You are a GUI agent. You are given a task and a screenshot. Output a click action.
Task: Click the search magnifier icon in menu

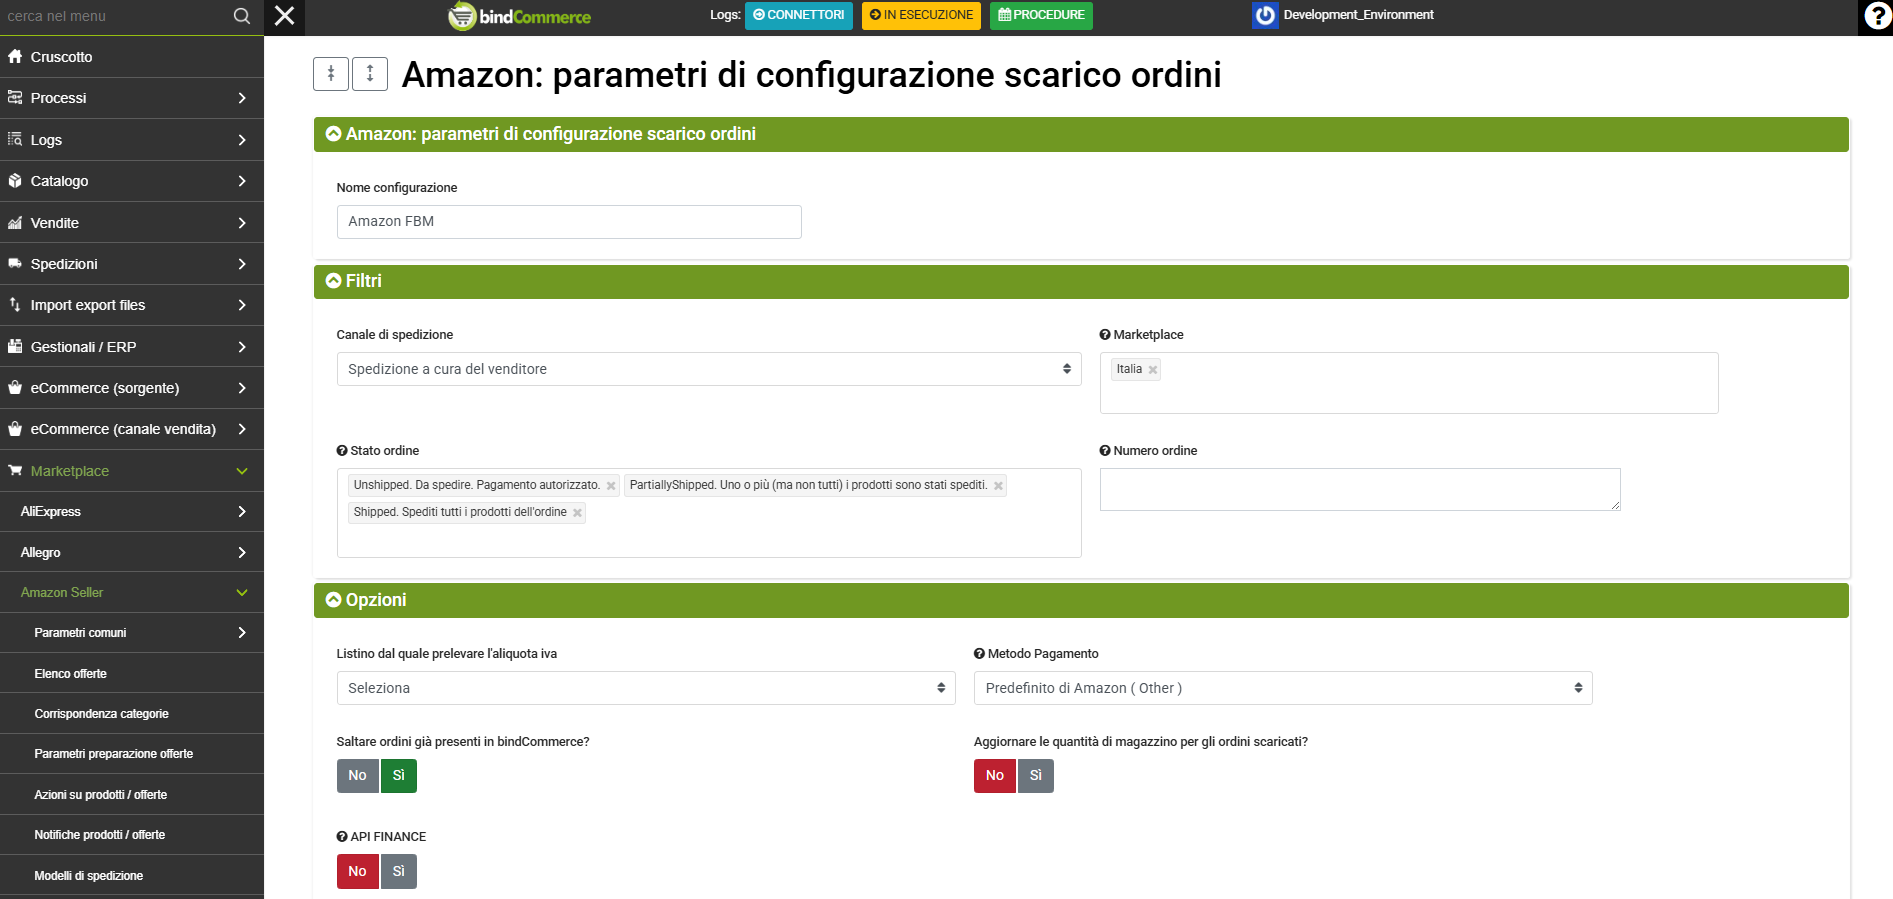[241, 16]
